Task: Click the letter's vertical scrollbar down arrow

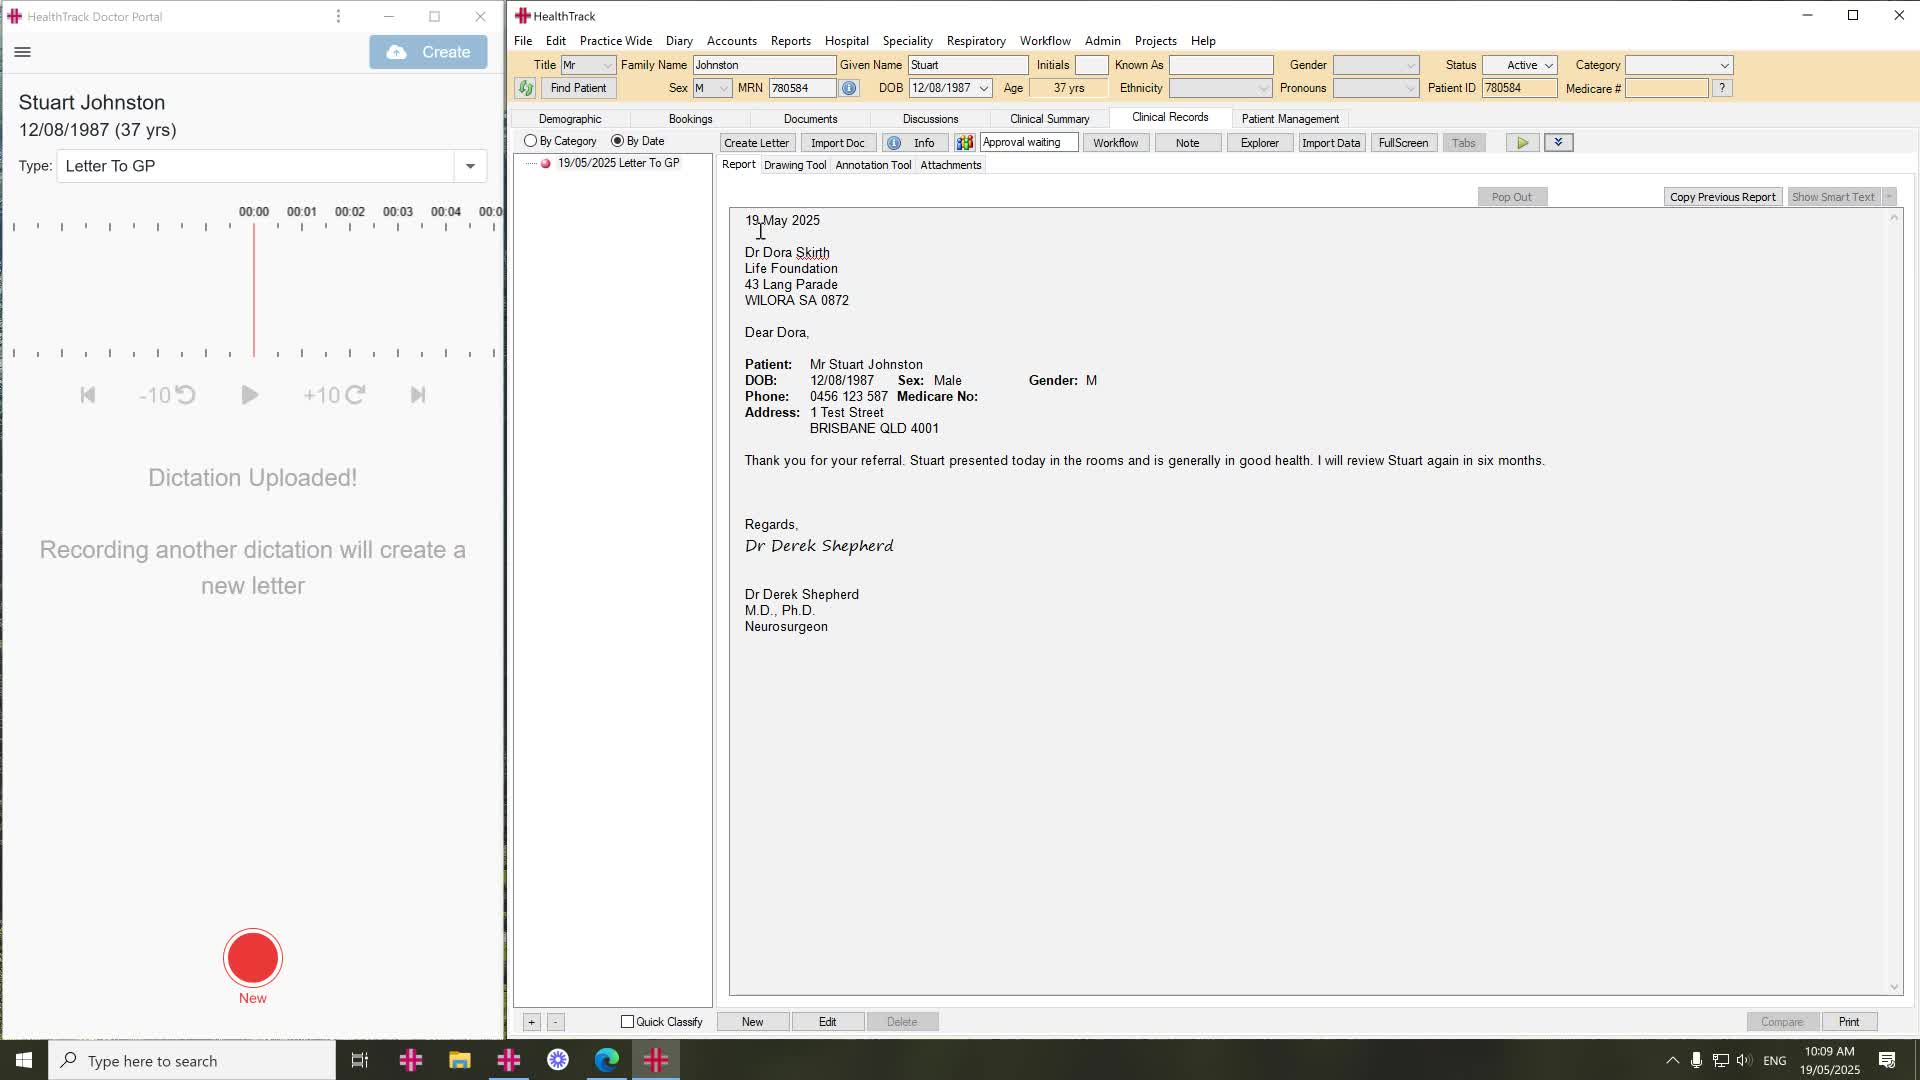Action: click(x=1894, y=987)
